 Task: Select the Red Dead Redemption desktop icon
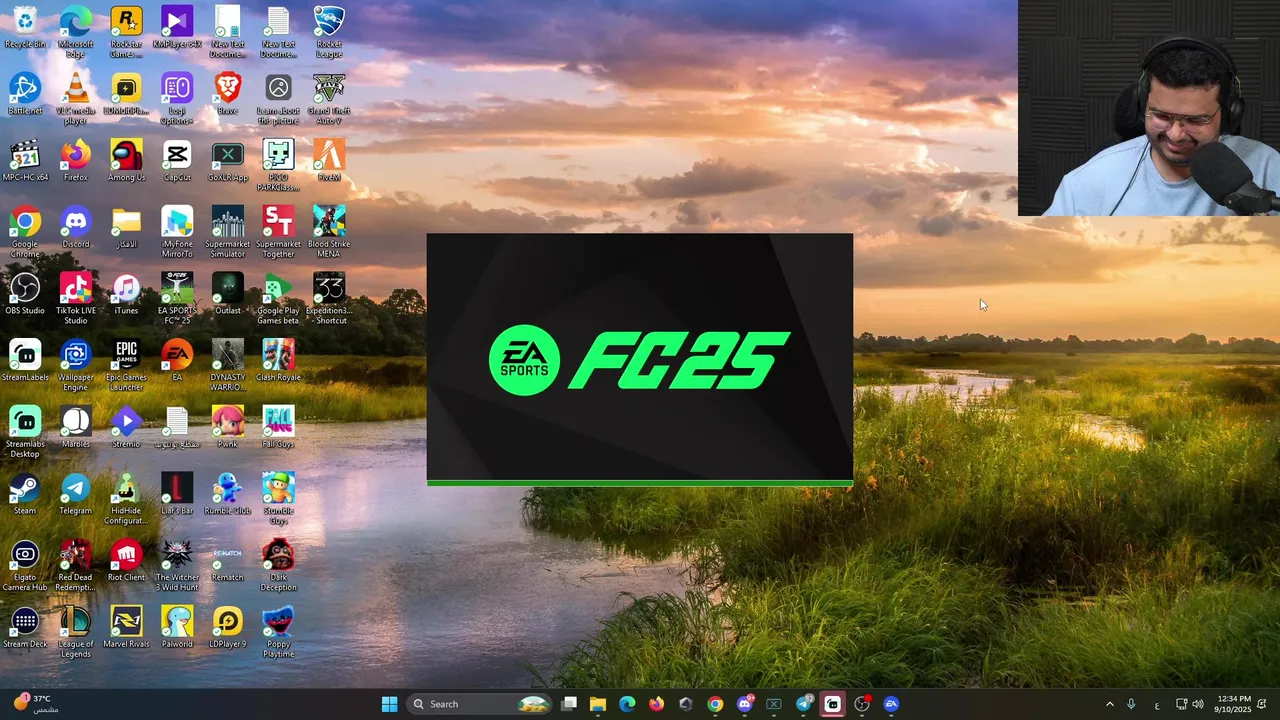tap(76, 565)
